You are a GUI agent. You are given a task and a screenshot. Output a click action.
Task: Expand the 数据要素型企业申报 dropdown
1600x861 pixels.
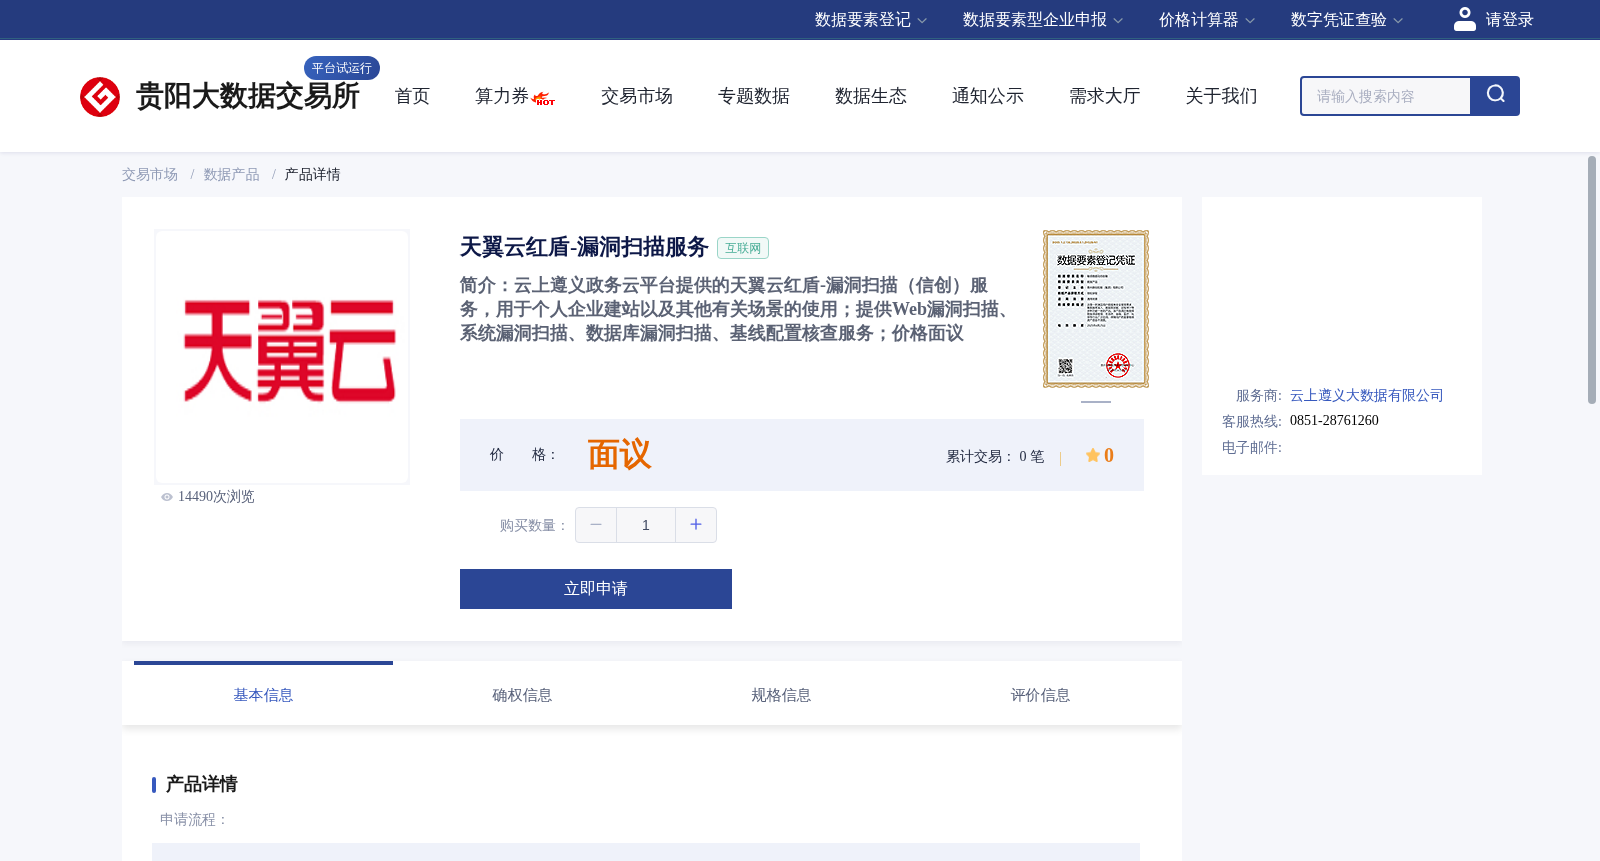click(1043, 20)
